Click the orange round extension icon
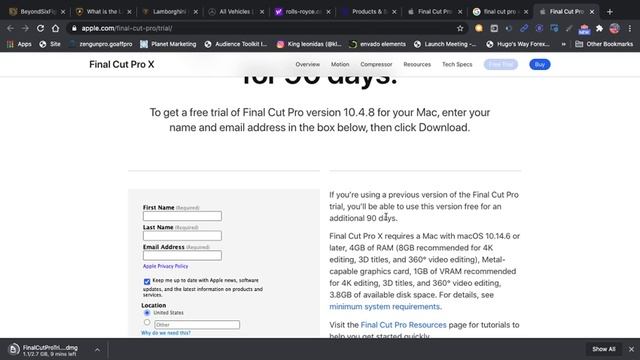Screen dimensions: 640x360 479,28
